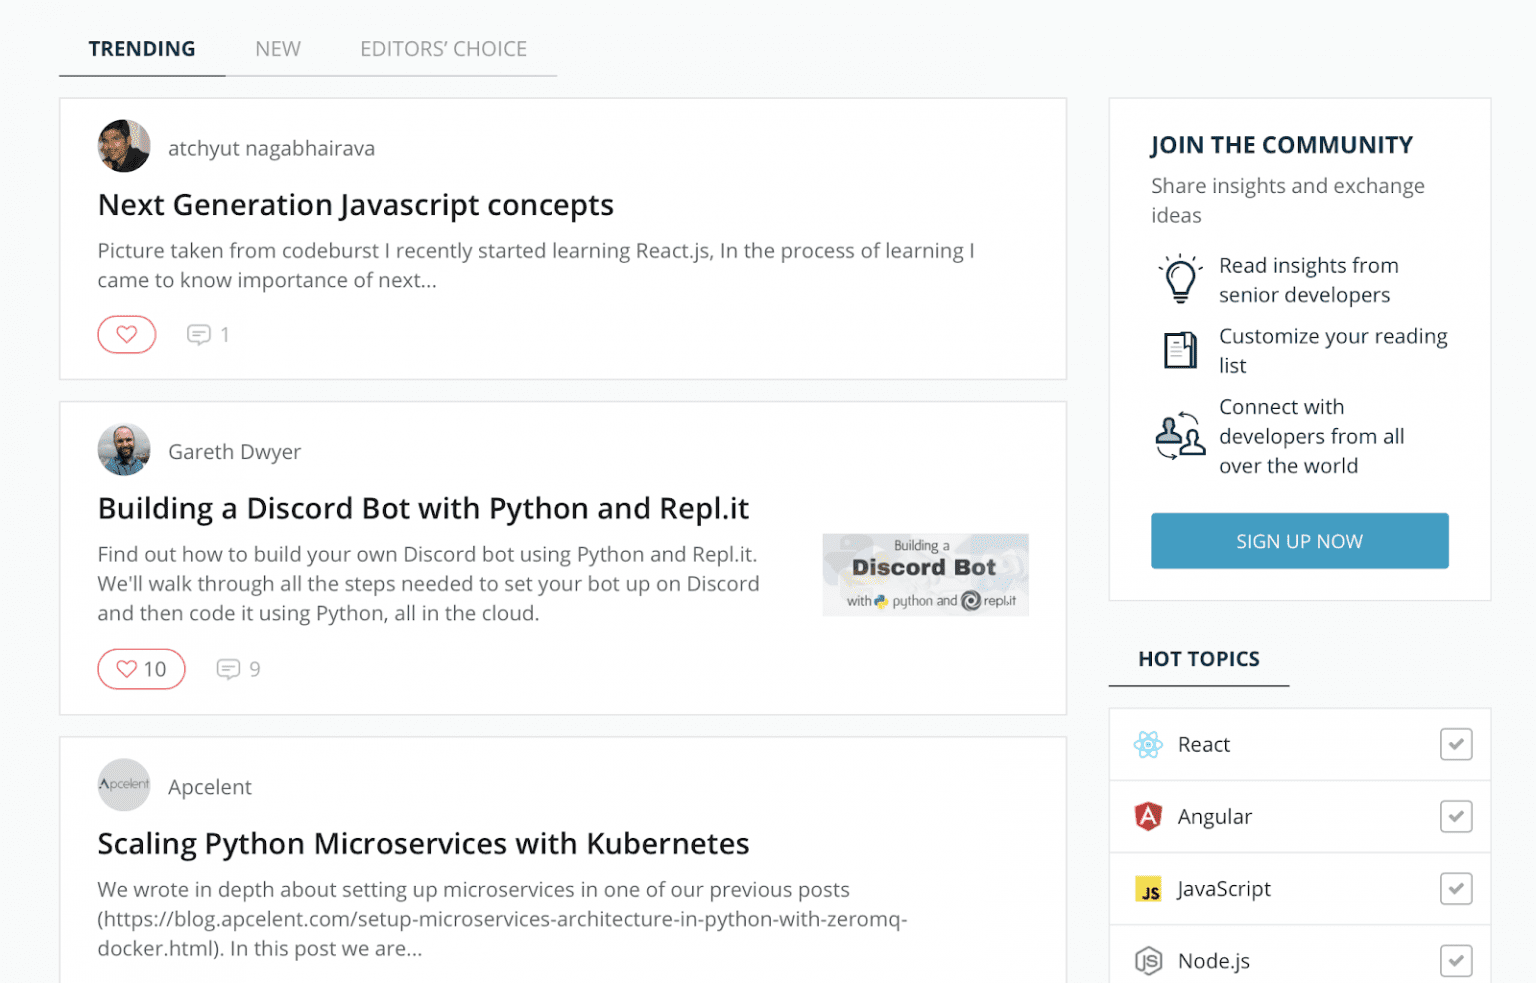The width and height of the screenshot is (1536, 983).
Task: Click the Angular logo icon
Action: point(1148,816)
